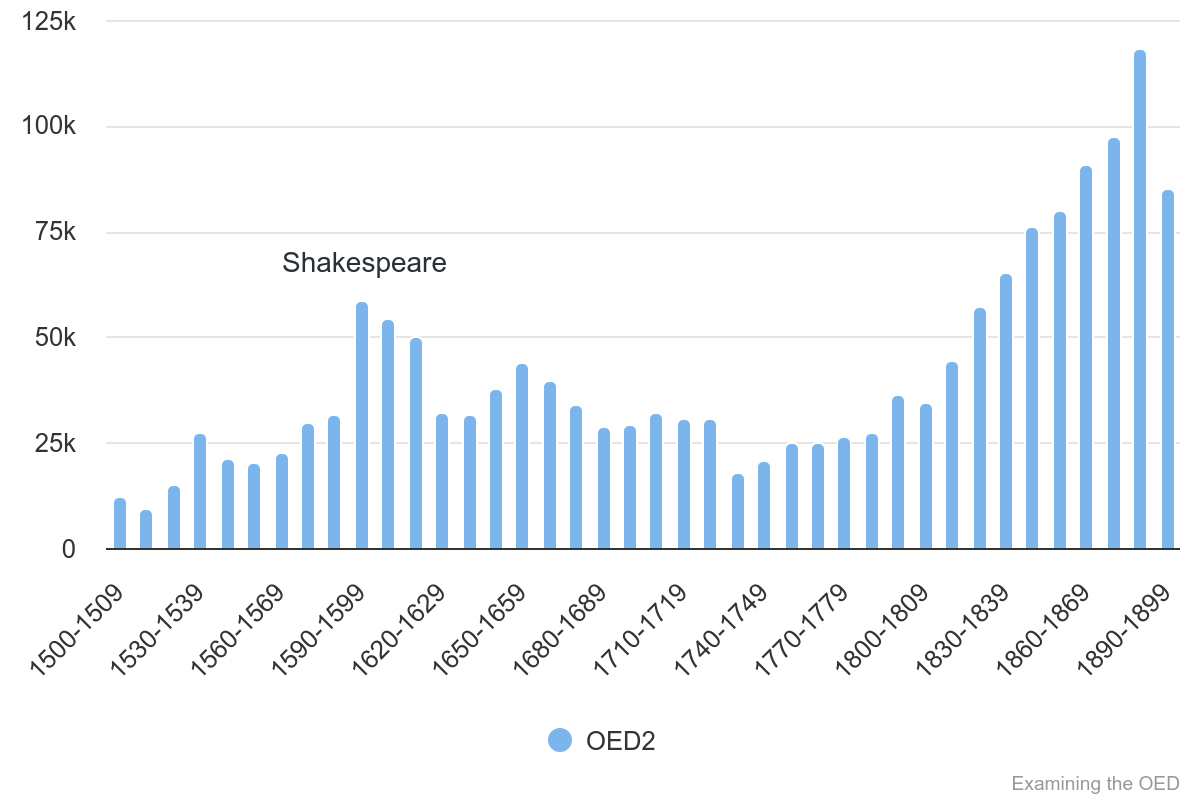The image size is (1200, 800).
Task: Open the Examining the OED credit link
Action: (x=1095, y=783)
